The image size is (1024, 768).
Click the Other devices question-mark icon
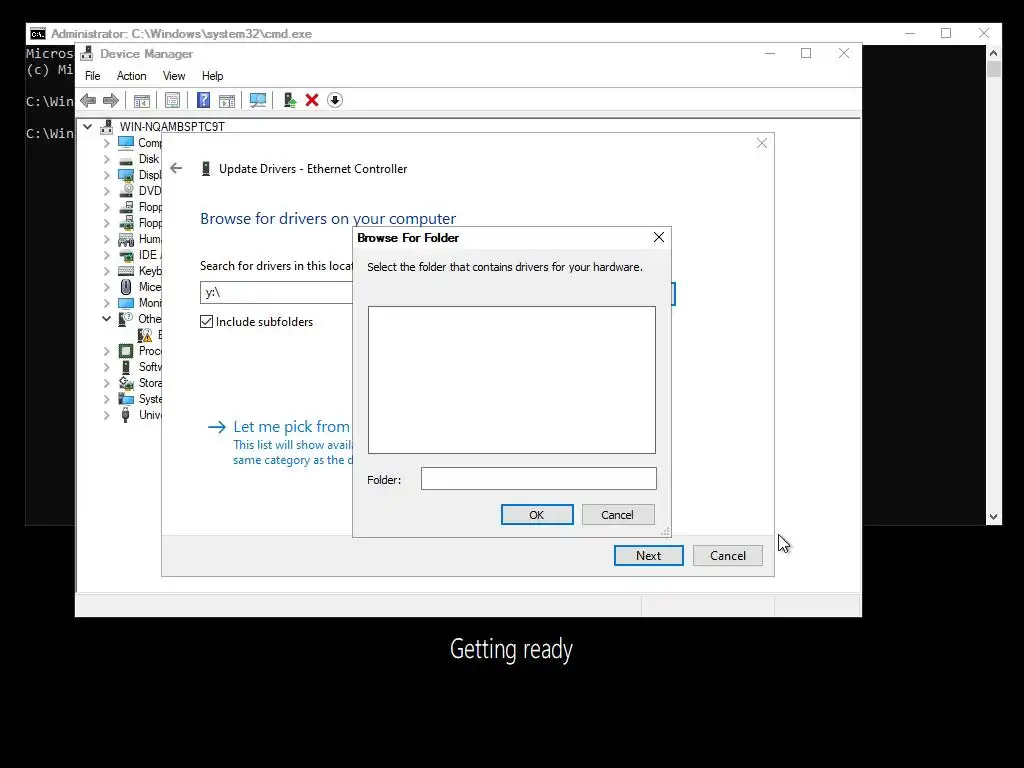point(125,319)
